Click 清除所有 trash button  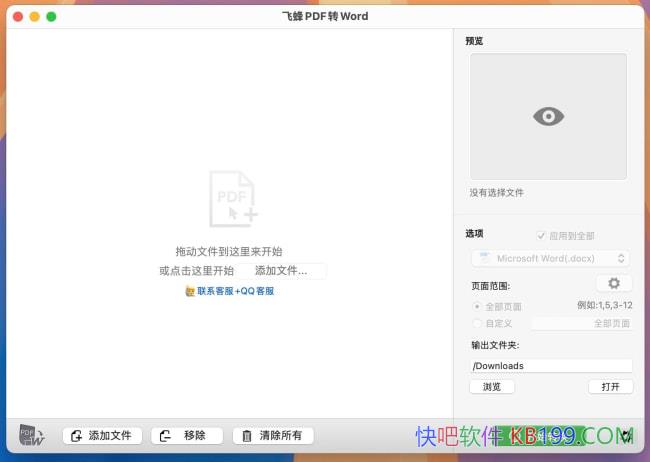tap(273, 435)
